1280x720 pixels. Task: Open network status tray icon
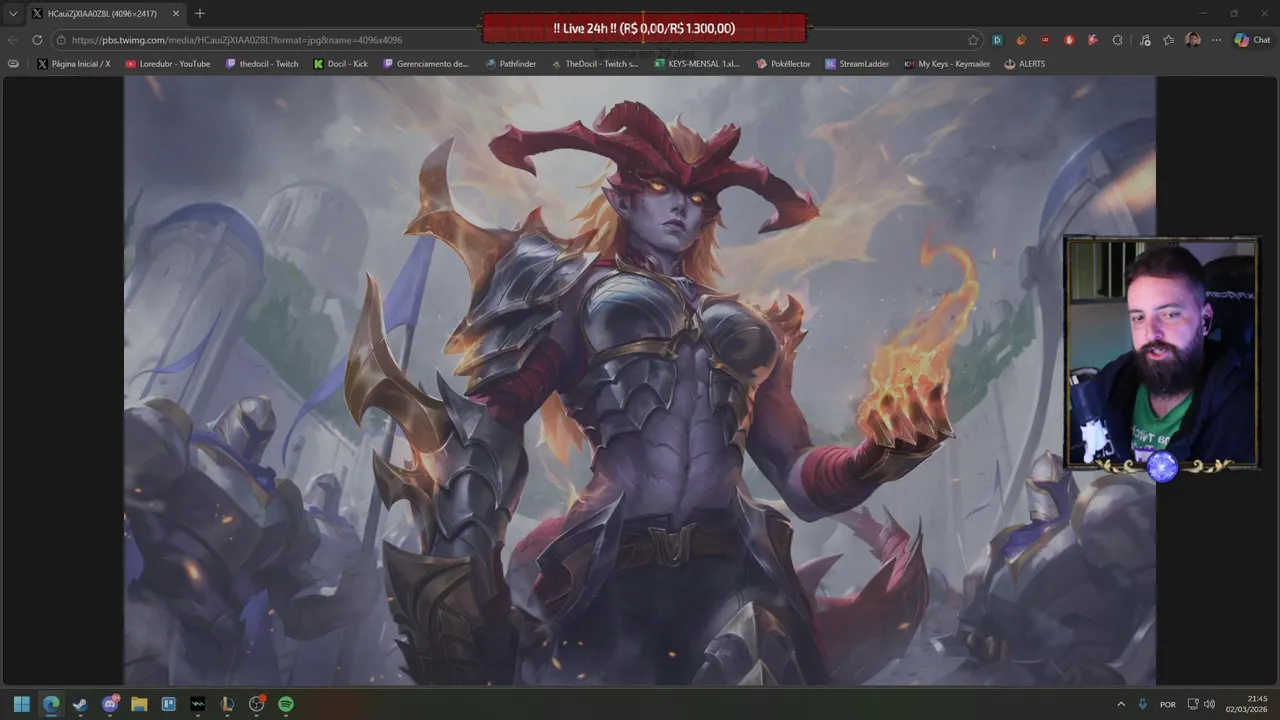pos(1193,704)
